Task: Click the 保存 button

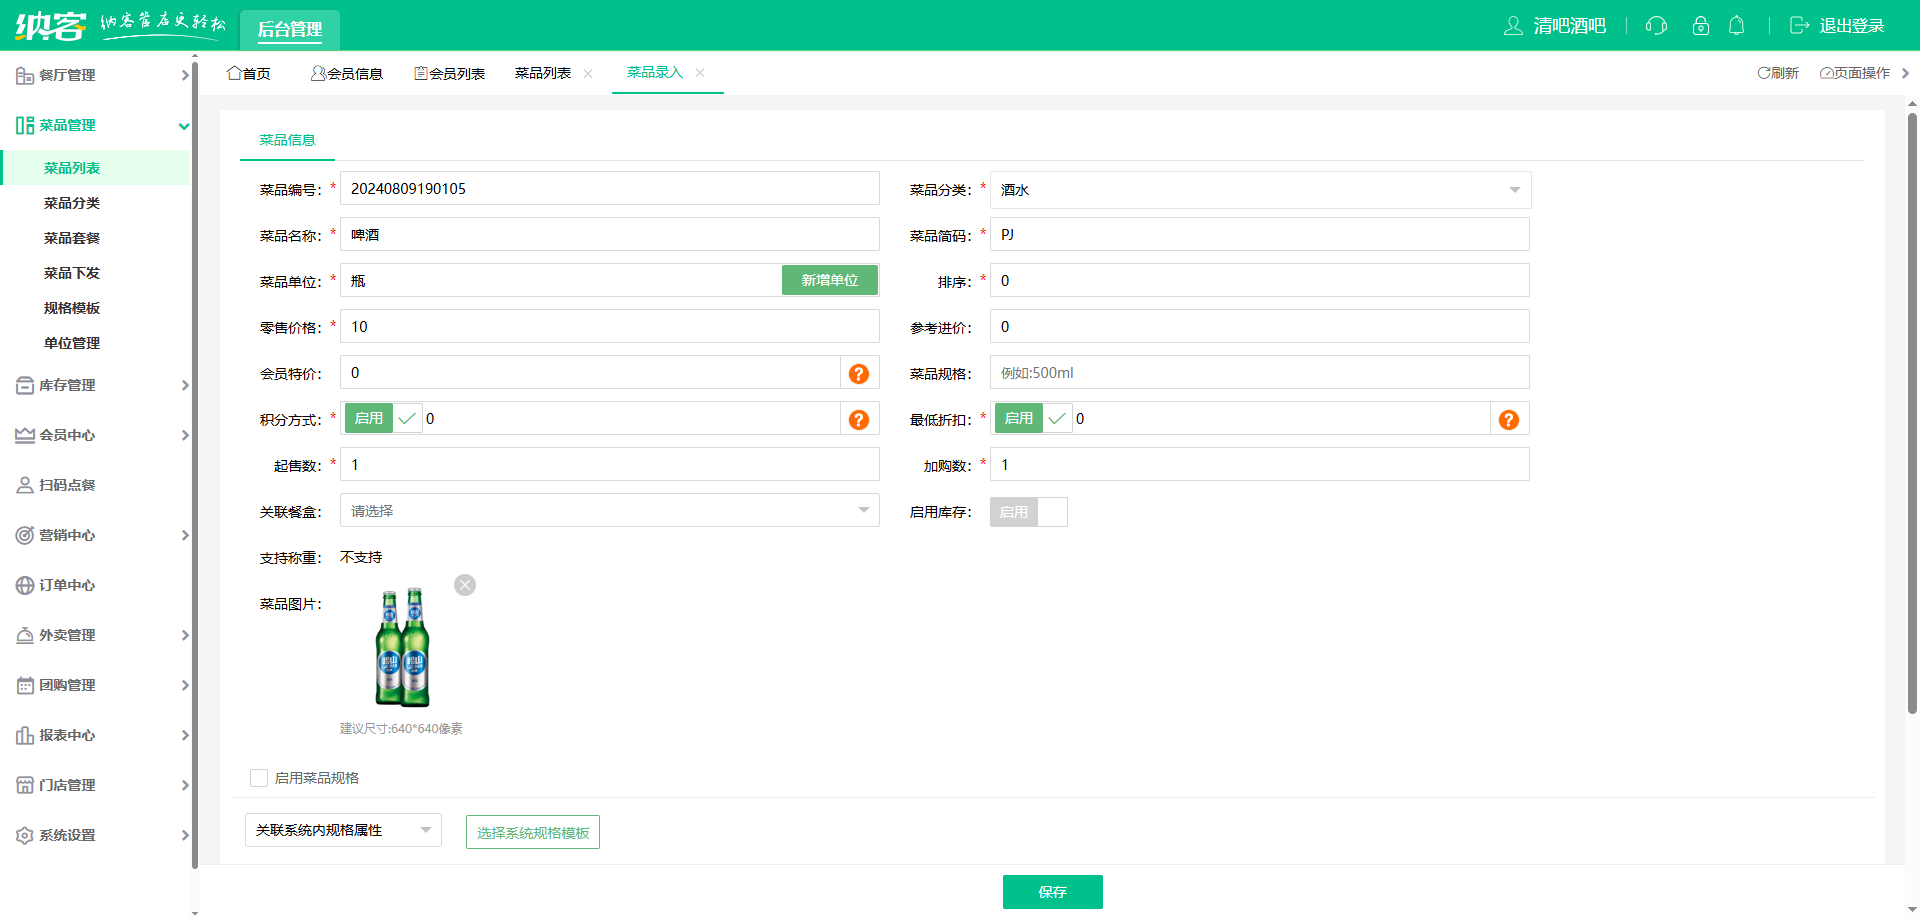Action: coord(1052,892)
